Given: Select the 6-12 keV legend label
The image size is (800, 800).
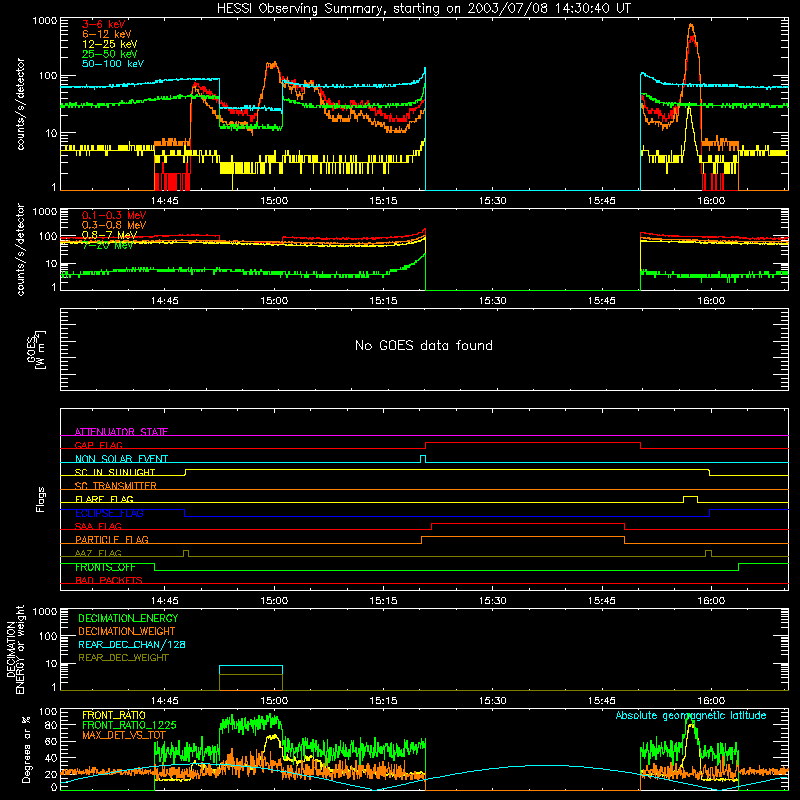Looking at the screenshot, I should [x=107, y=34].
